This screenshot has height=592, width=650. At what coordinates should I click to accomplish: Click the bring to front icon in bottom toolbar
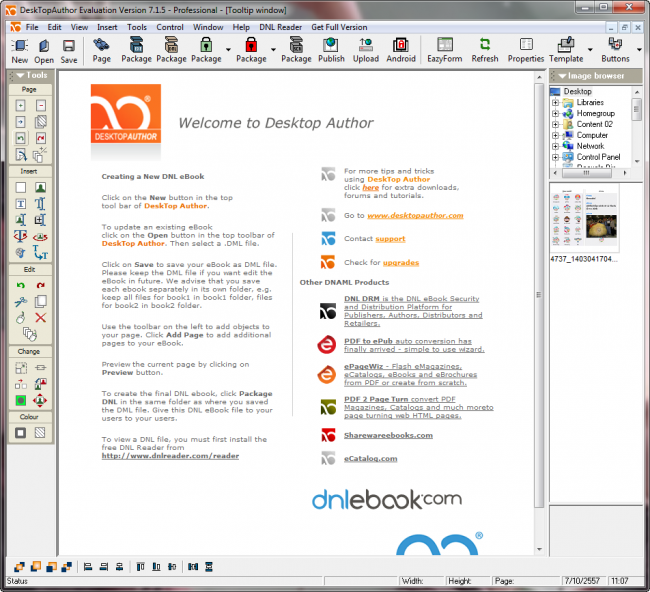pyautogui.click(x=19, y=566)
